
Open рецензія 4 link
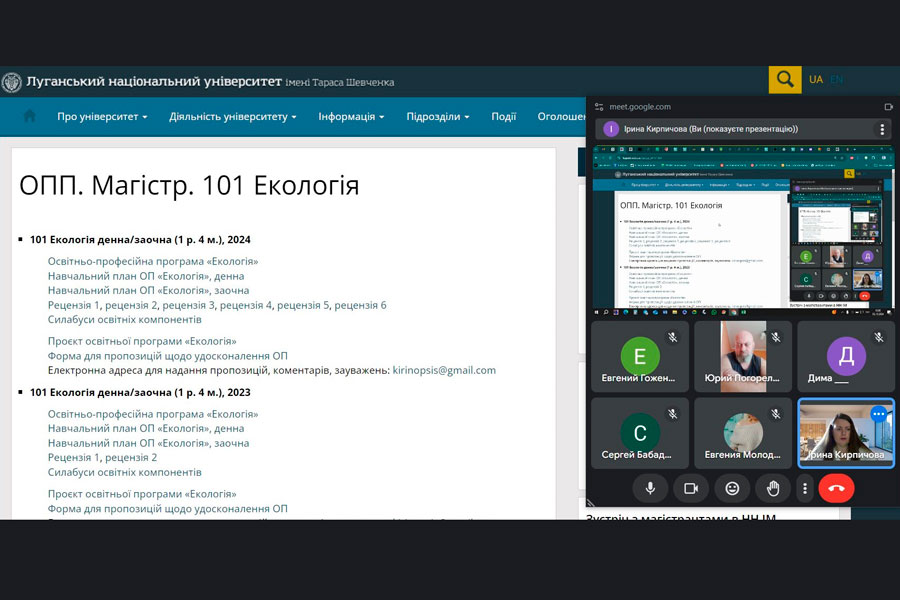pyautogui.click(x=246, y=305)
